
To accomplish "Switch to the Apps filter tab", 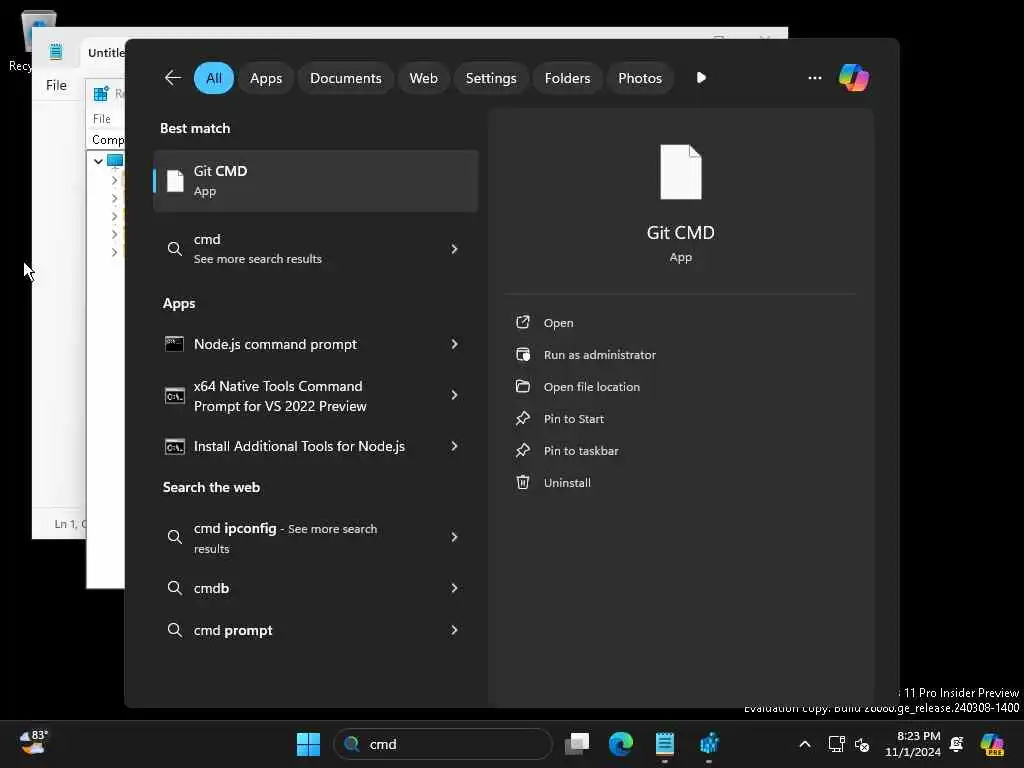I will (266, 78).
